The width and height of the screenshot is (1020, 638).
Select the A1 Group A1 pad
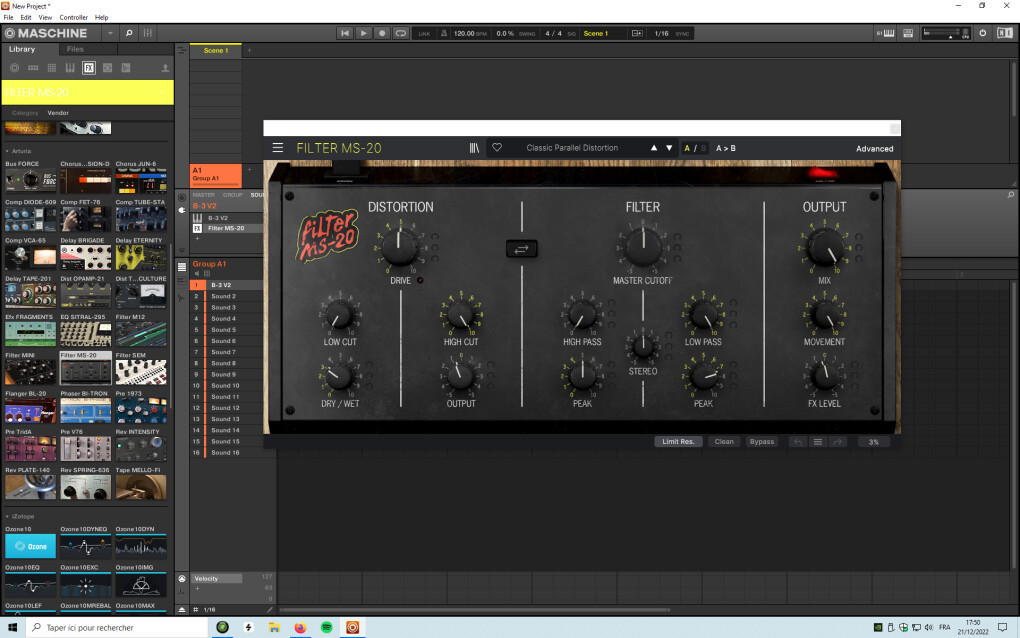(216, 174)
